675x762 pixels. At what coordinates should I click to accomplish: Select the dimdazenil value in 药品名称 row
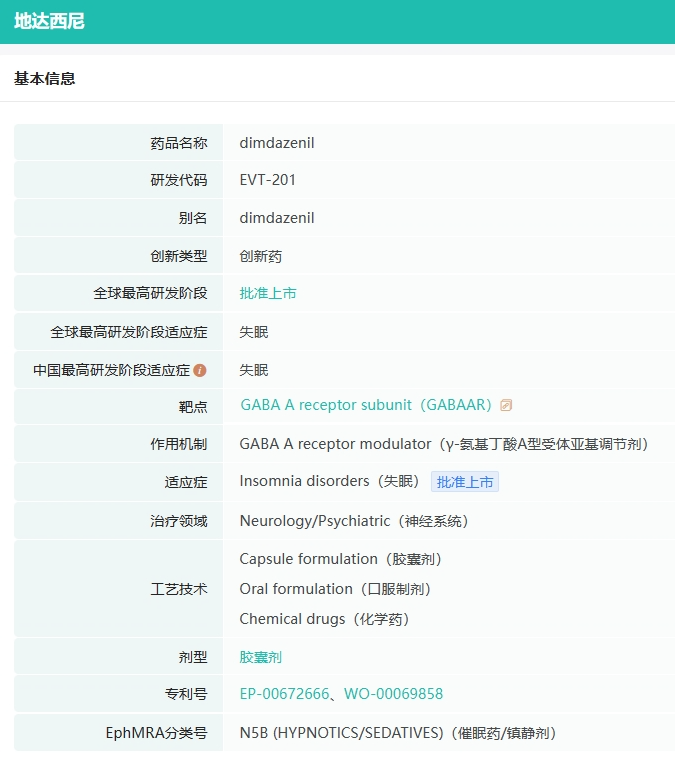point(277,143)
